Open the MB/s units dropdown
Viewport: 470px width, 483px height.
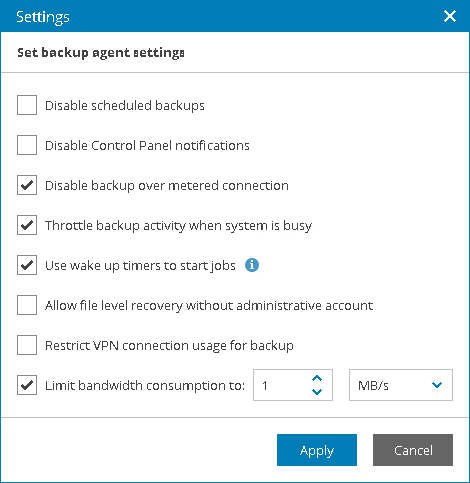(x=401, y=385)
